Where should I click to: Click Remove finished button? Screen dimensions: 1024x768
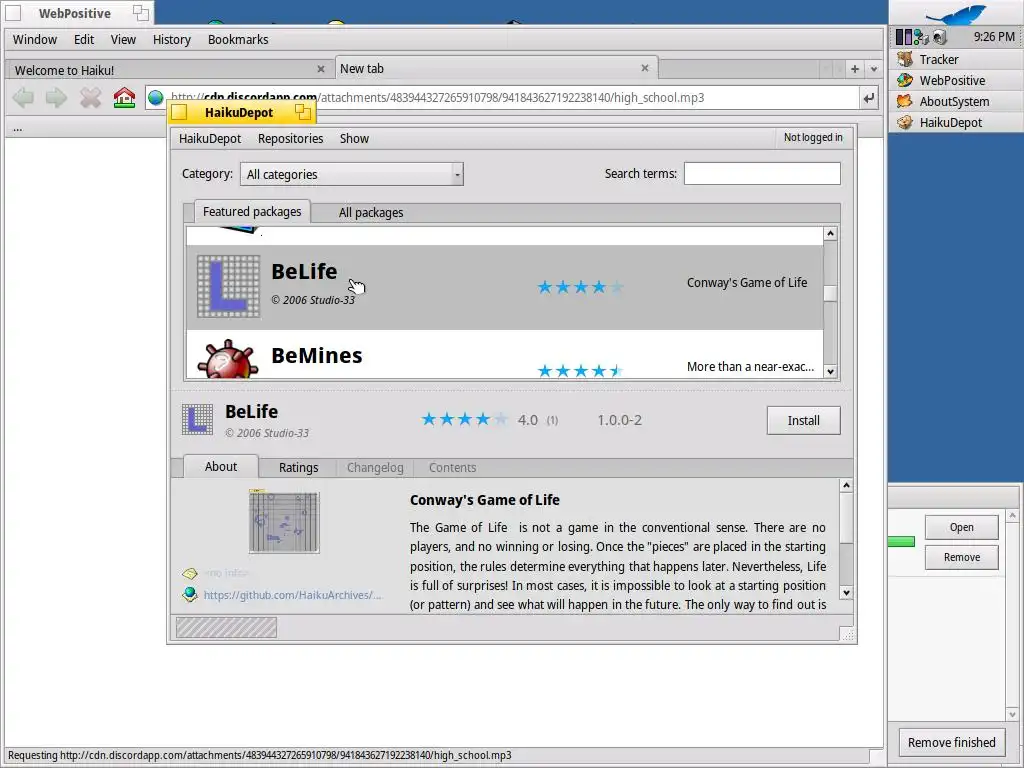click(952, 743)
